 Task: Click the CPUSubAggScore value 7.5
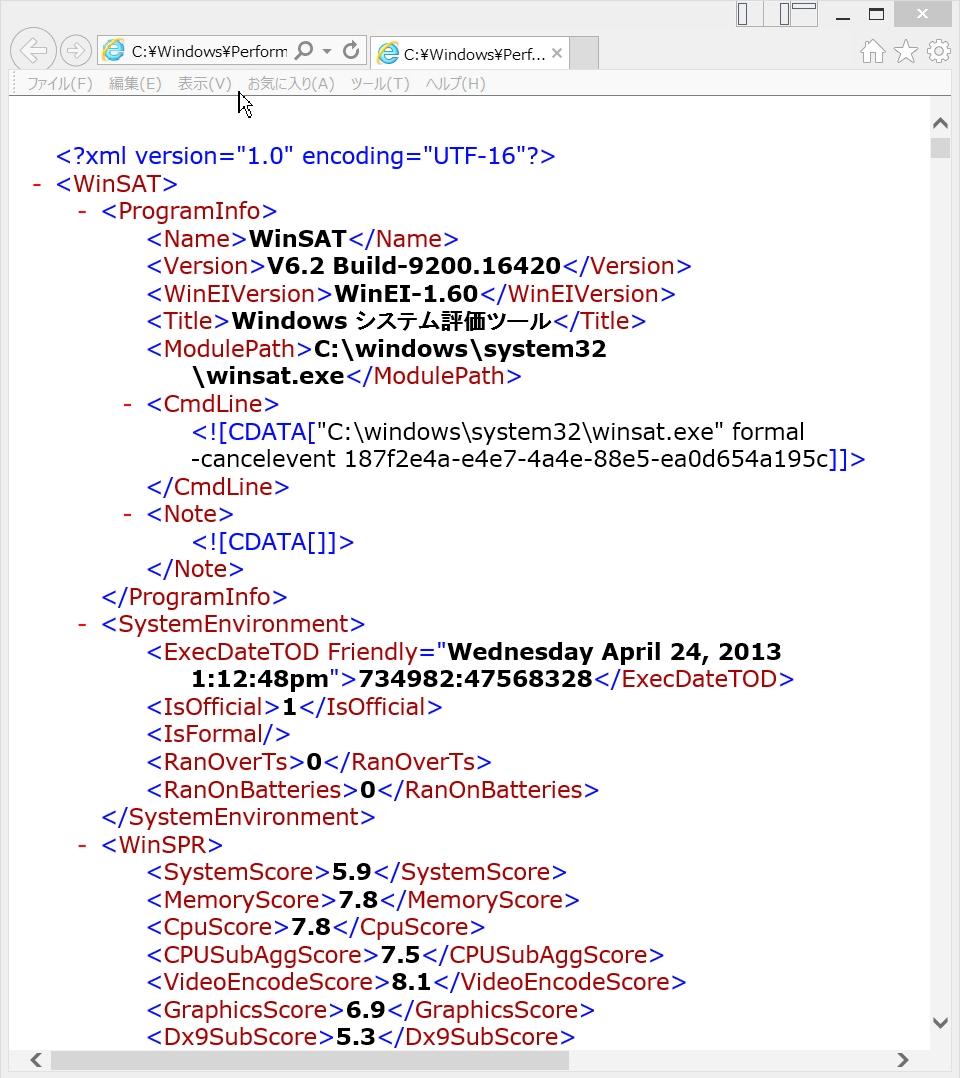(x=400, y=955)
